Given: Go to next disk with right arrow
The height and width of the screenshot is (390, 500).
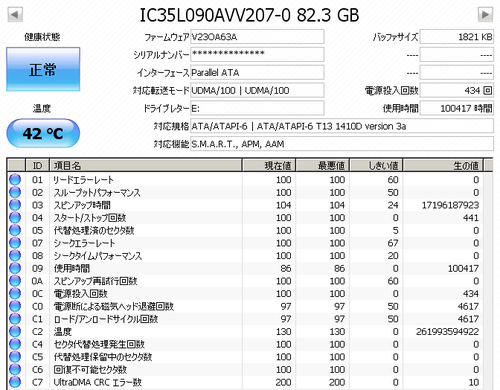Looking at the screenshot, I should [x=485, y=15].
